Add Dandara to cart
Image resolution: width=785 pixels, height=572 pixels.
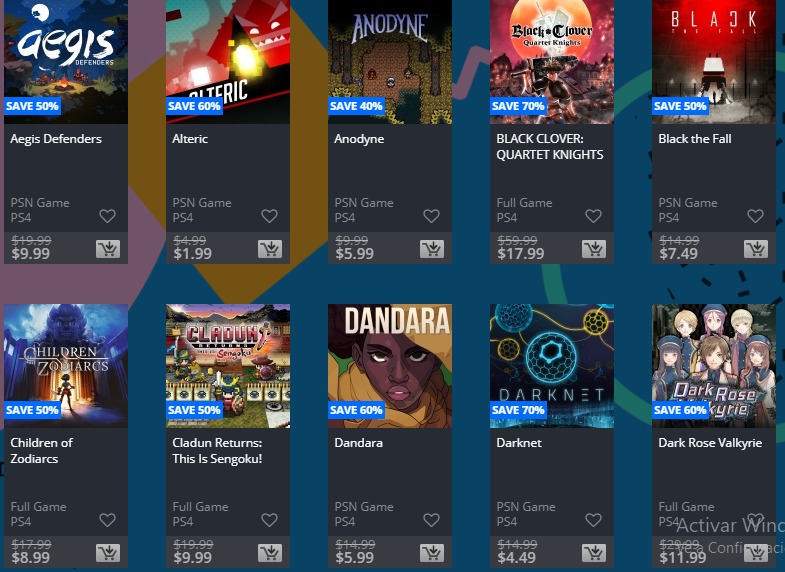point(432,552)
